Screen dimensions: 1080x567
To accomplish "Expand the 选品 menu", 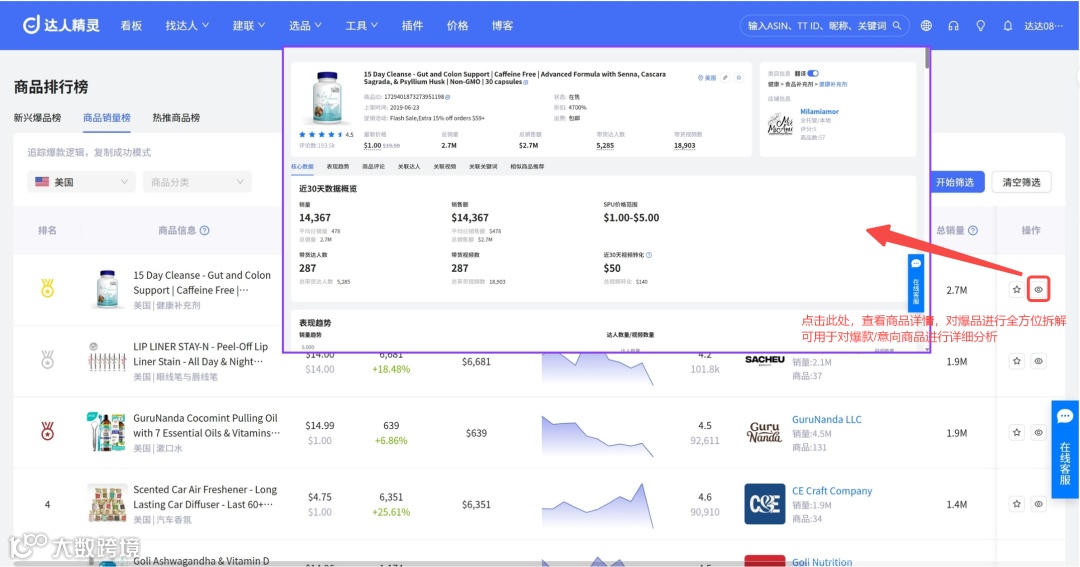I will (x=305, y=25).
